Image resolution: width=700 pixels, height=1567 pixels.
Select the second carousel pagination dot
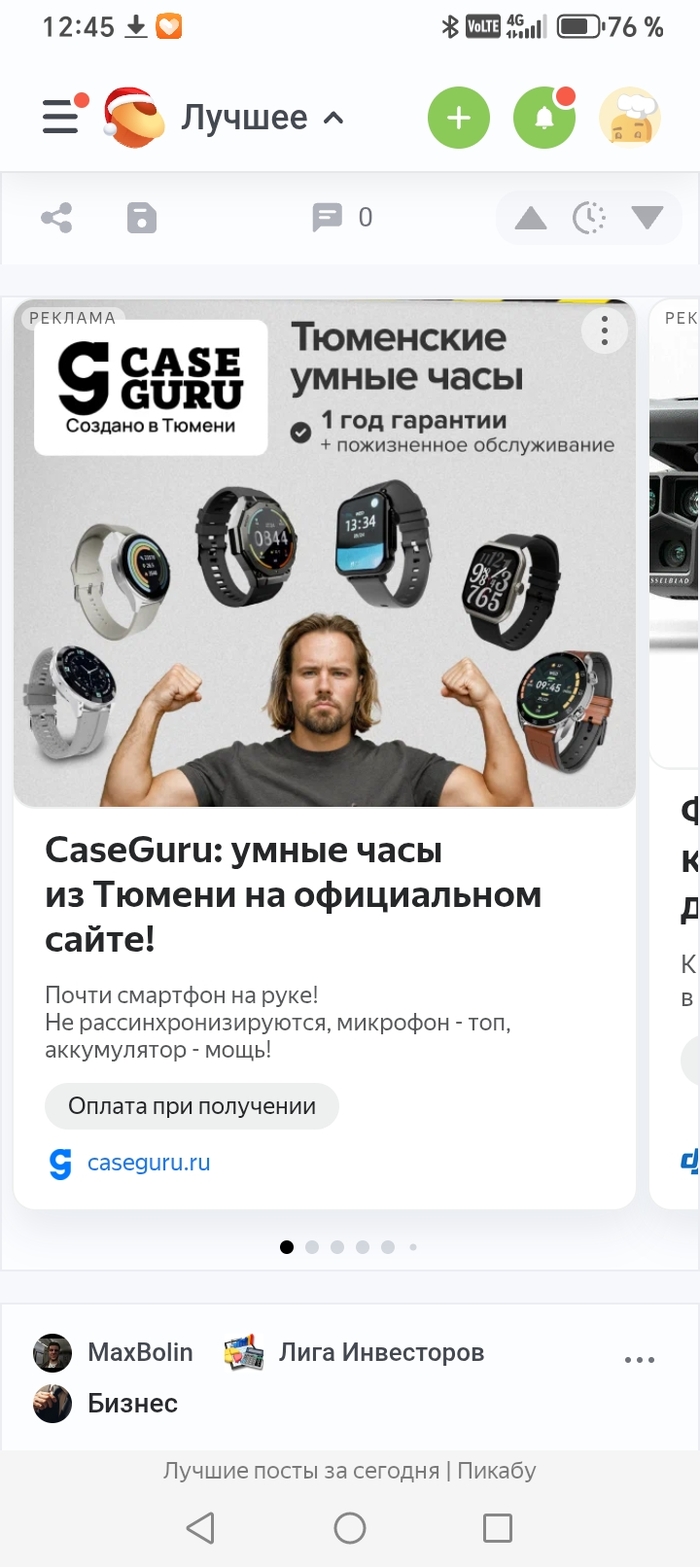click(x=312, y=1247)
